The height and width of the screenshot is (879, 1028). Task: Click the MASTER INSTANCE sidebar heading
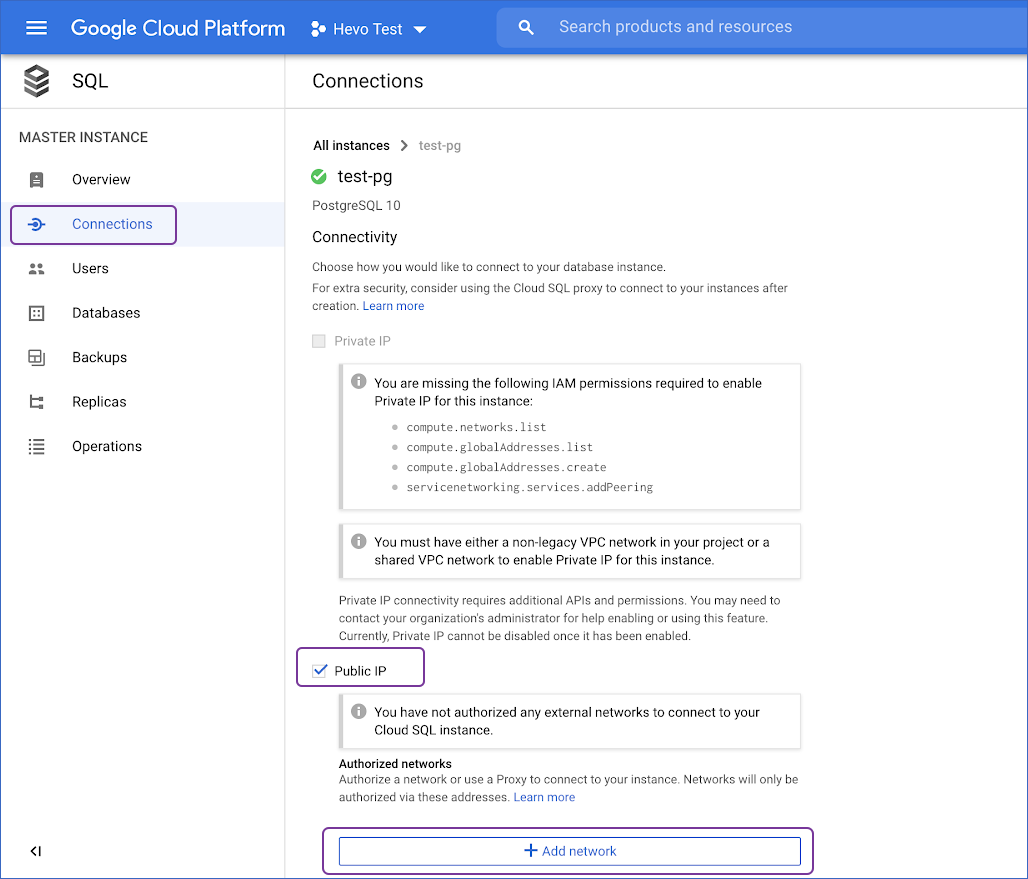click(83, 138)
